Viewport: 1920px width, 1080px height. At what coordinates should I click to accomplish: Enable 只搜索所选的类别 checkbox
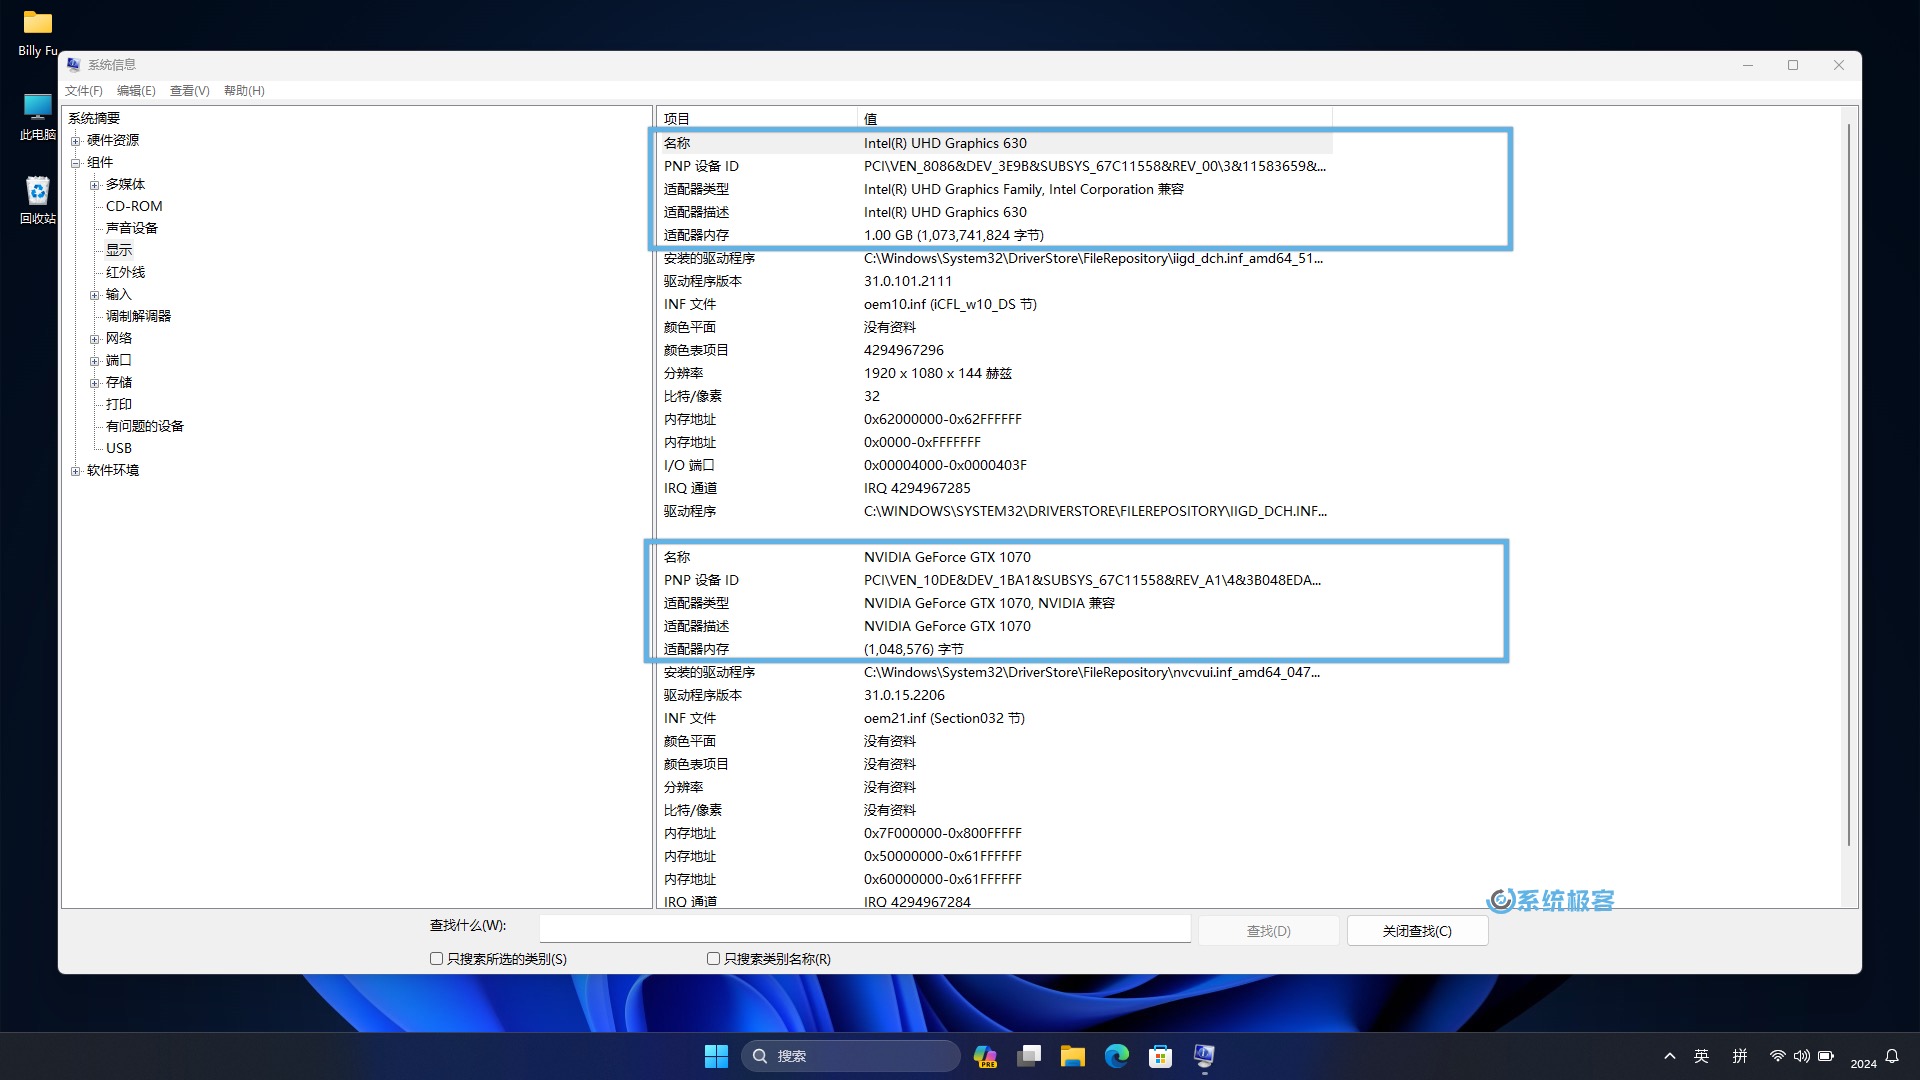(437, 959)
